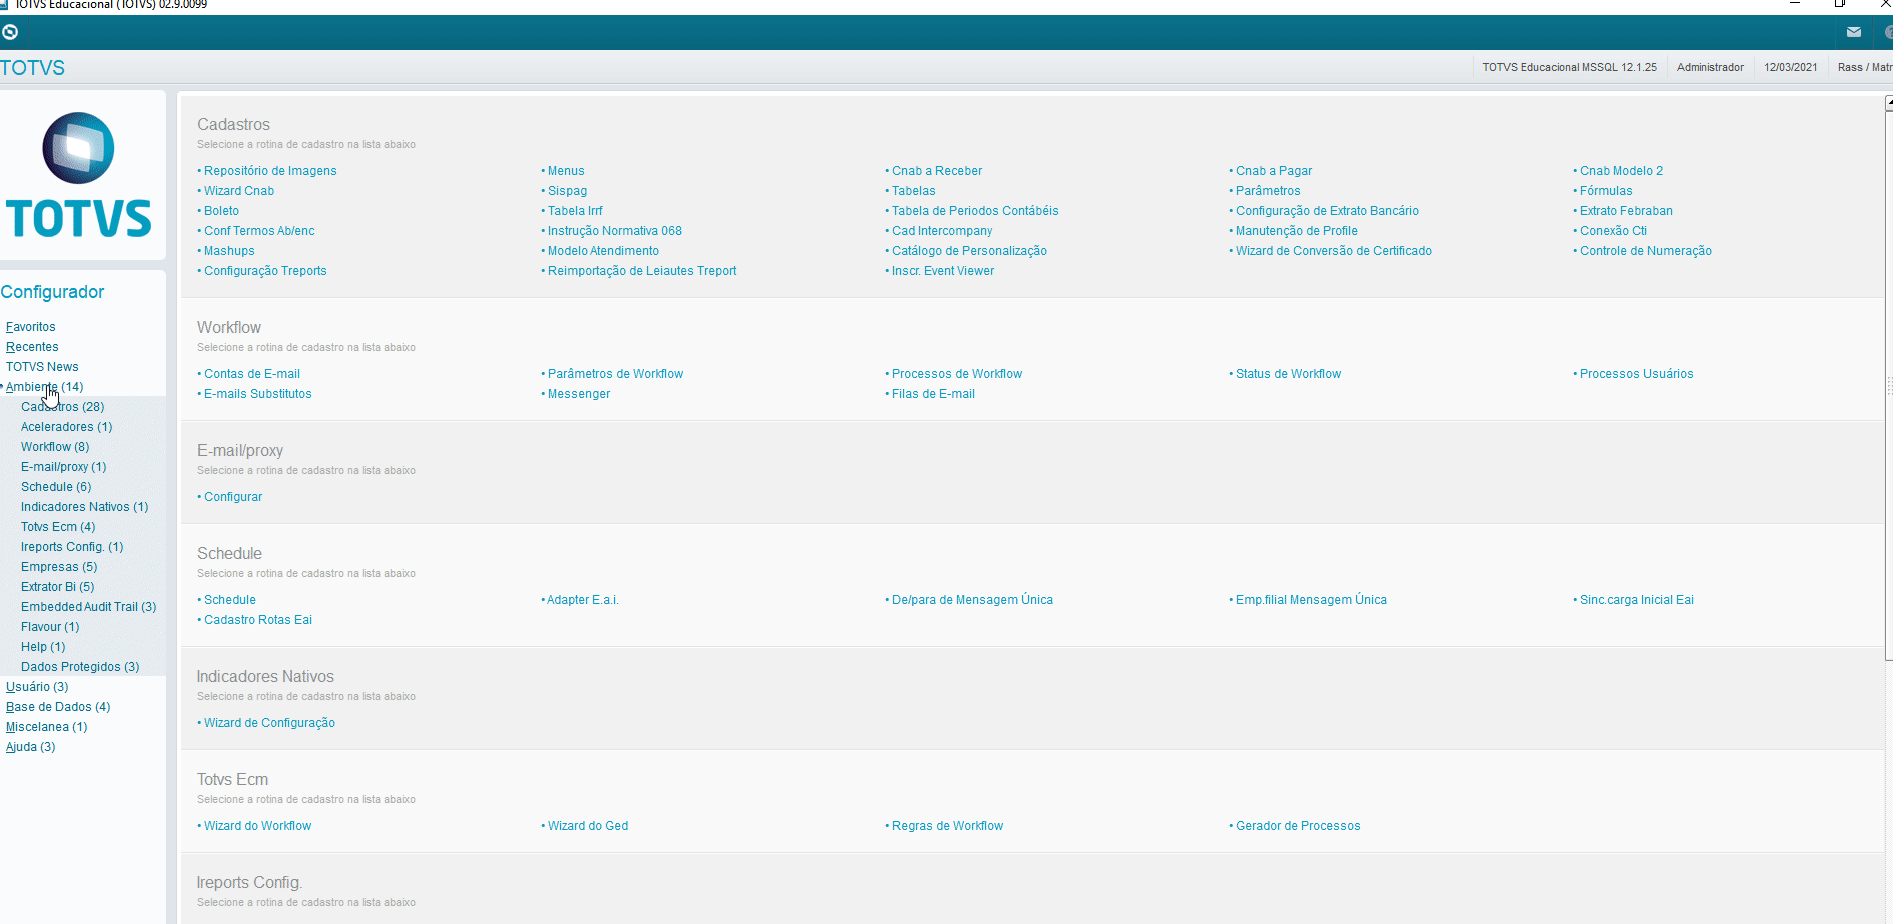Open Contas de E-mail link
Image resolution: width=1893 pixels, height=924 pixels.
(252, 374)
